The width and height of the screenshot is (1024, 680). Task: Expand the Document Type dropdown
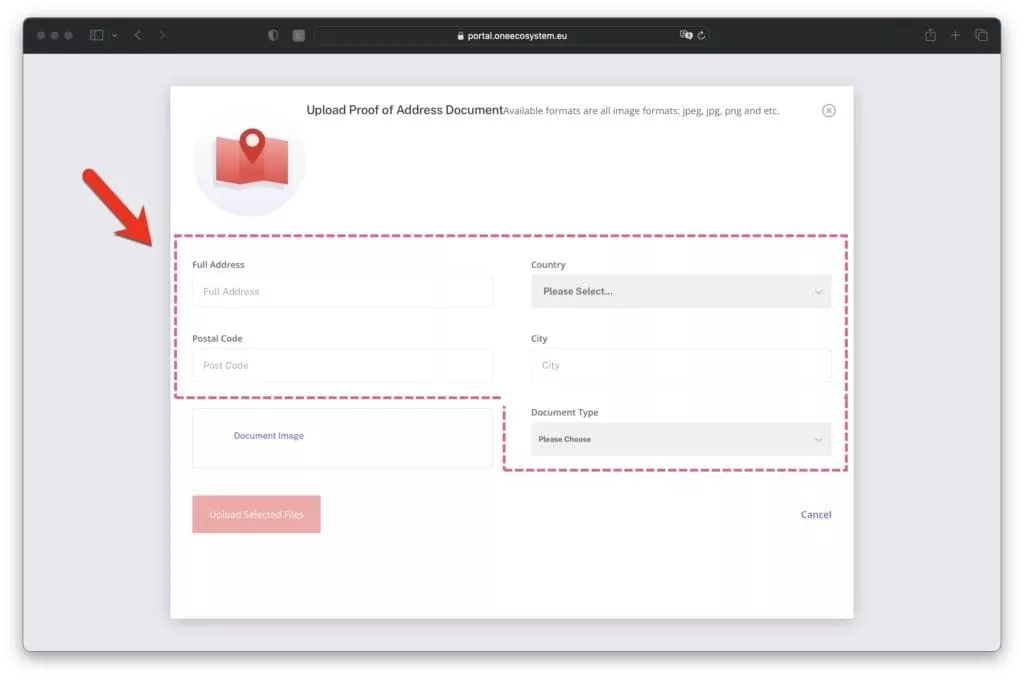point(680,440)
